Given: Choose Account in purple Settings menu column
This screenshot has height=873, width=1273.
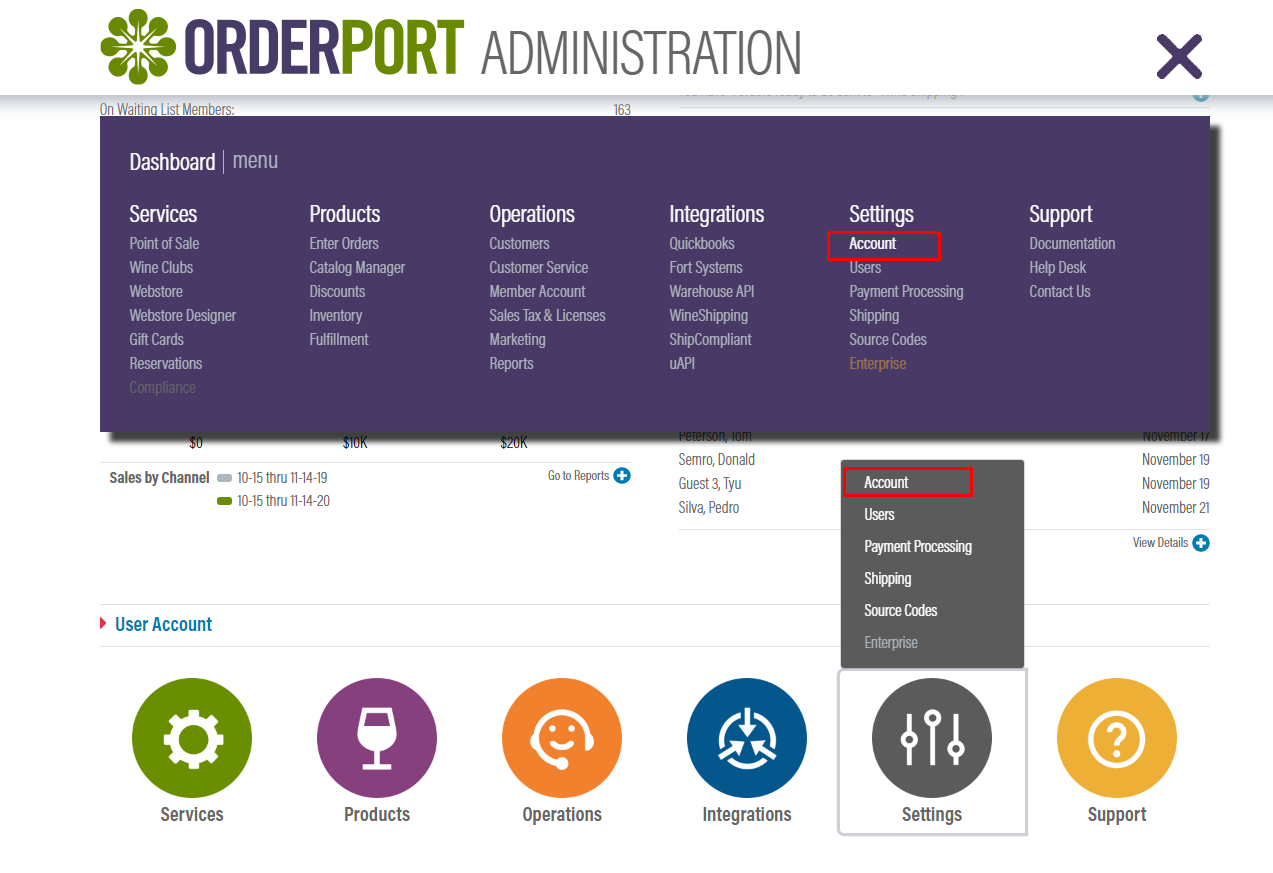Looking at the screenshot, I should [873, 243].
